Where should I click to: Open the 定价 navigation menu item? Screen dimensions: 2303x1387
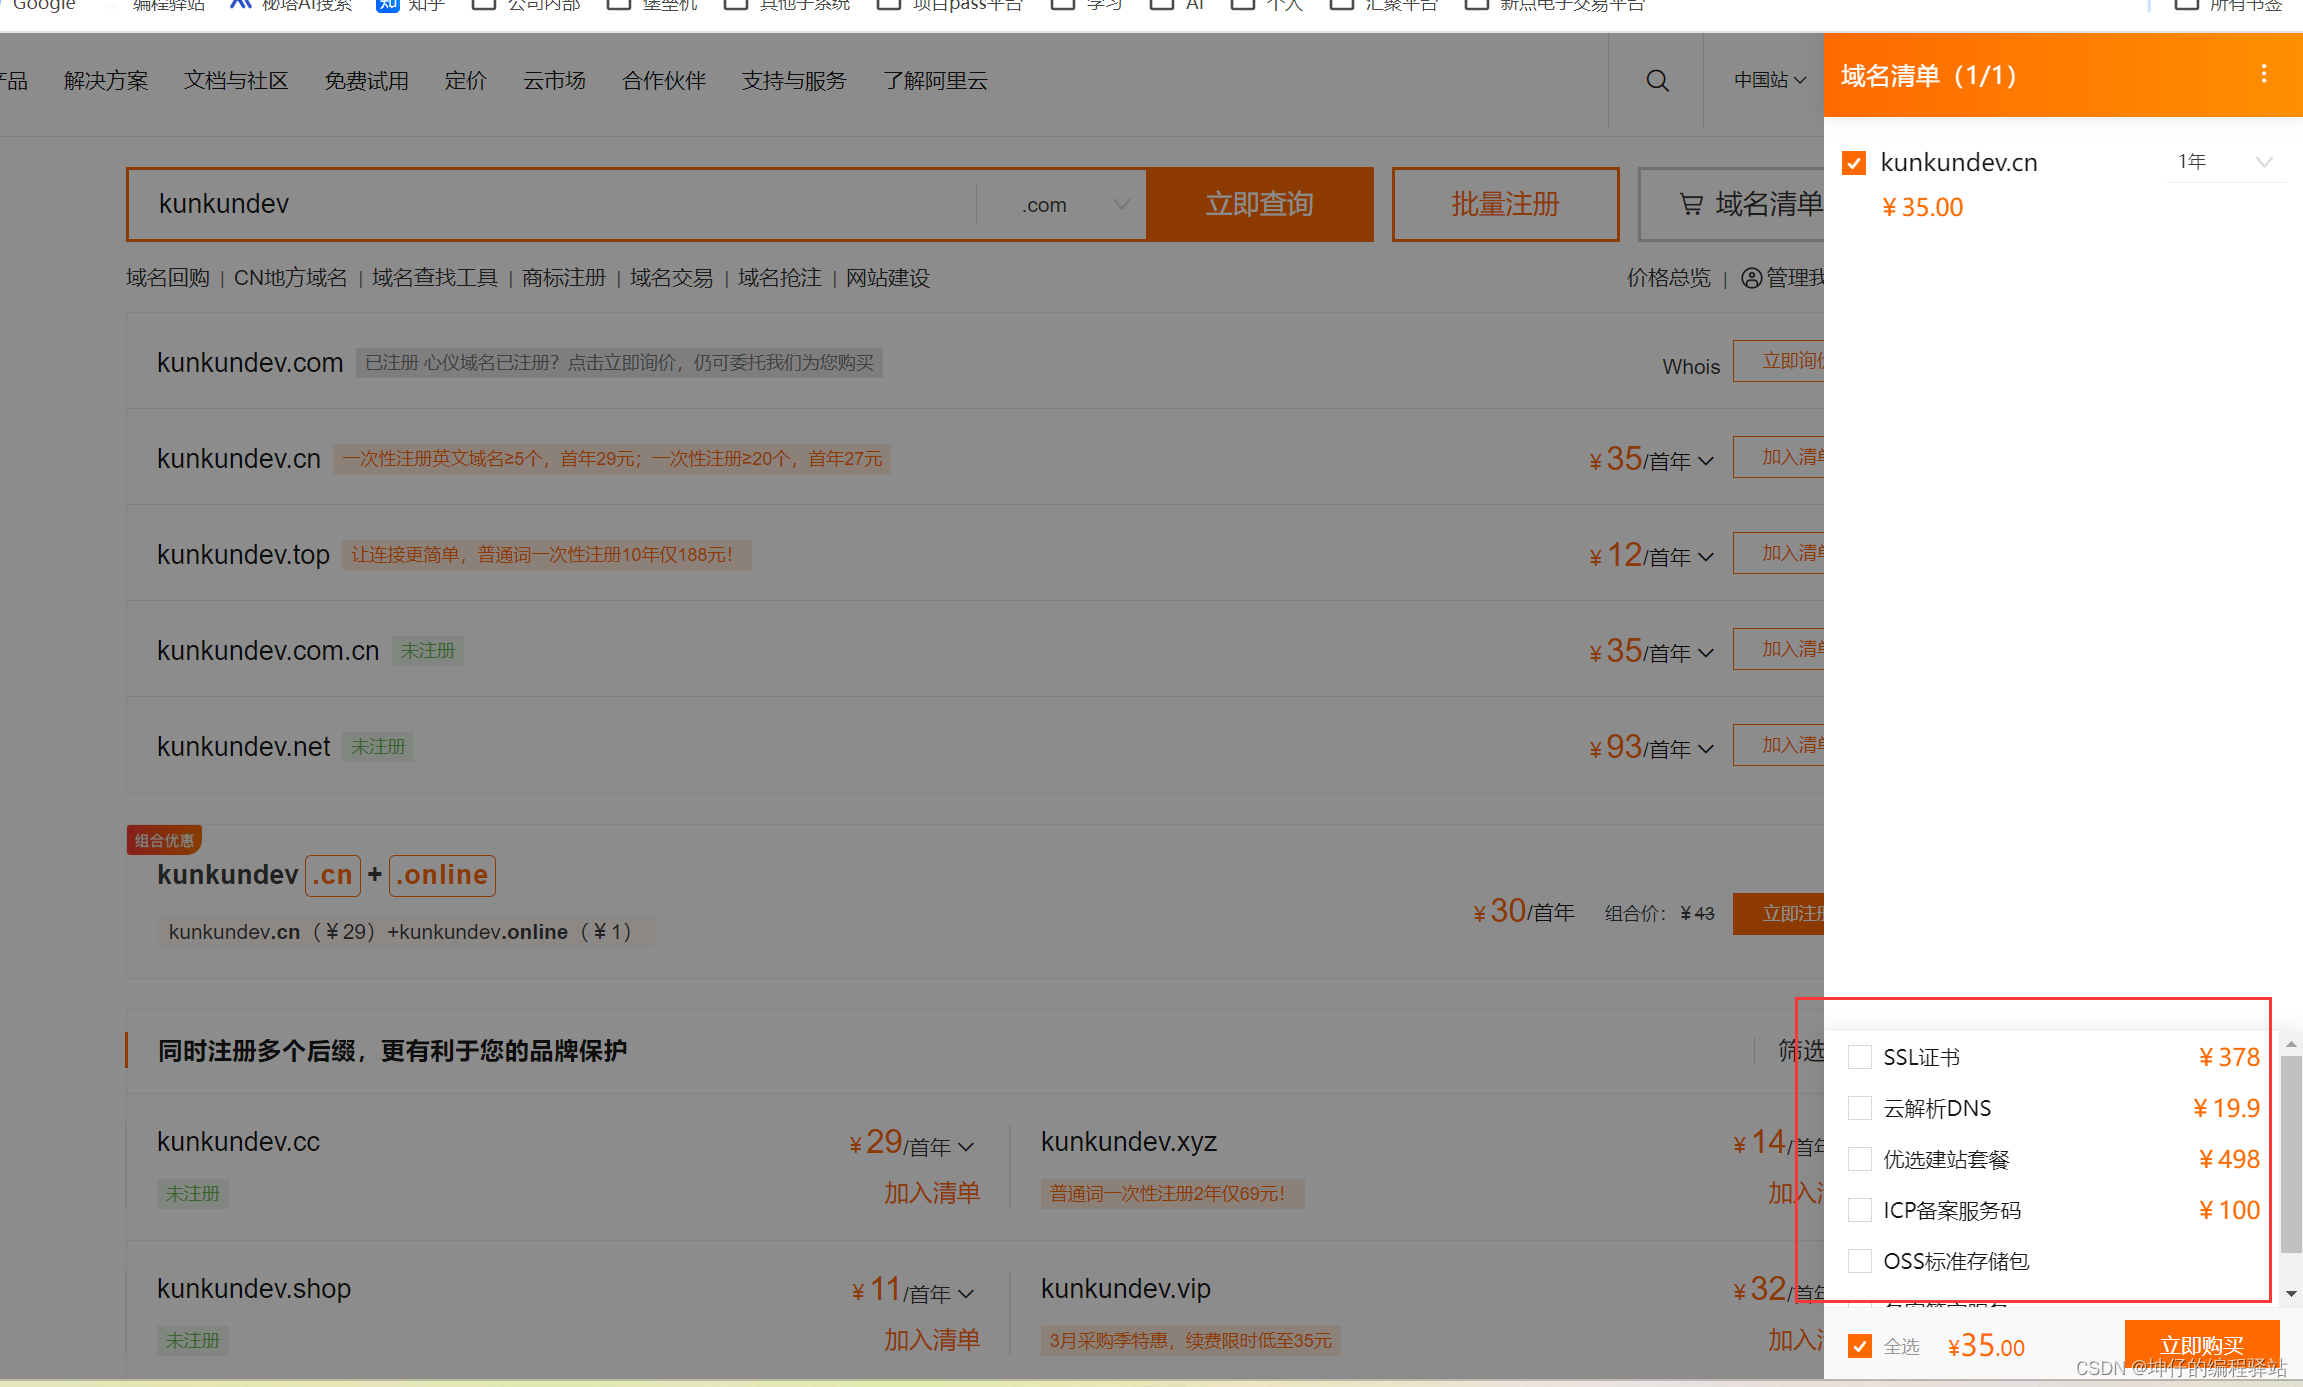(465, 81)
